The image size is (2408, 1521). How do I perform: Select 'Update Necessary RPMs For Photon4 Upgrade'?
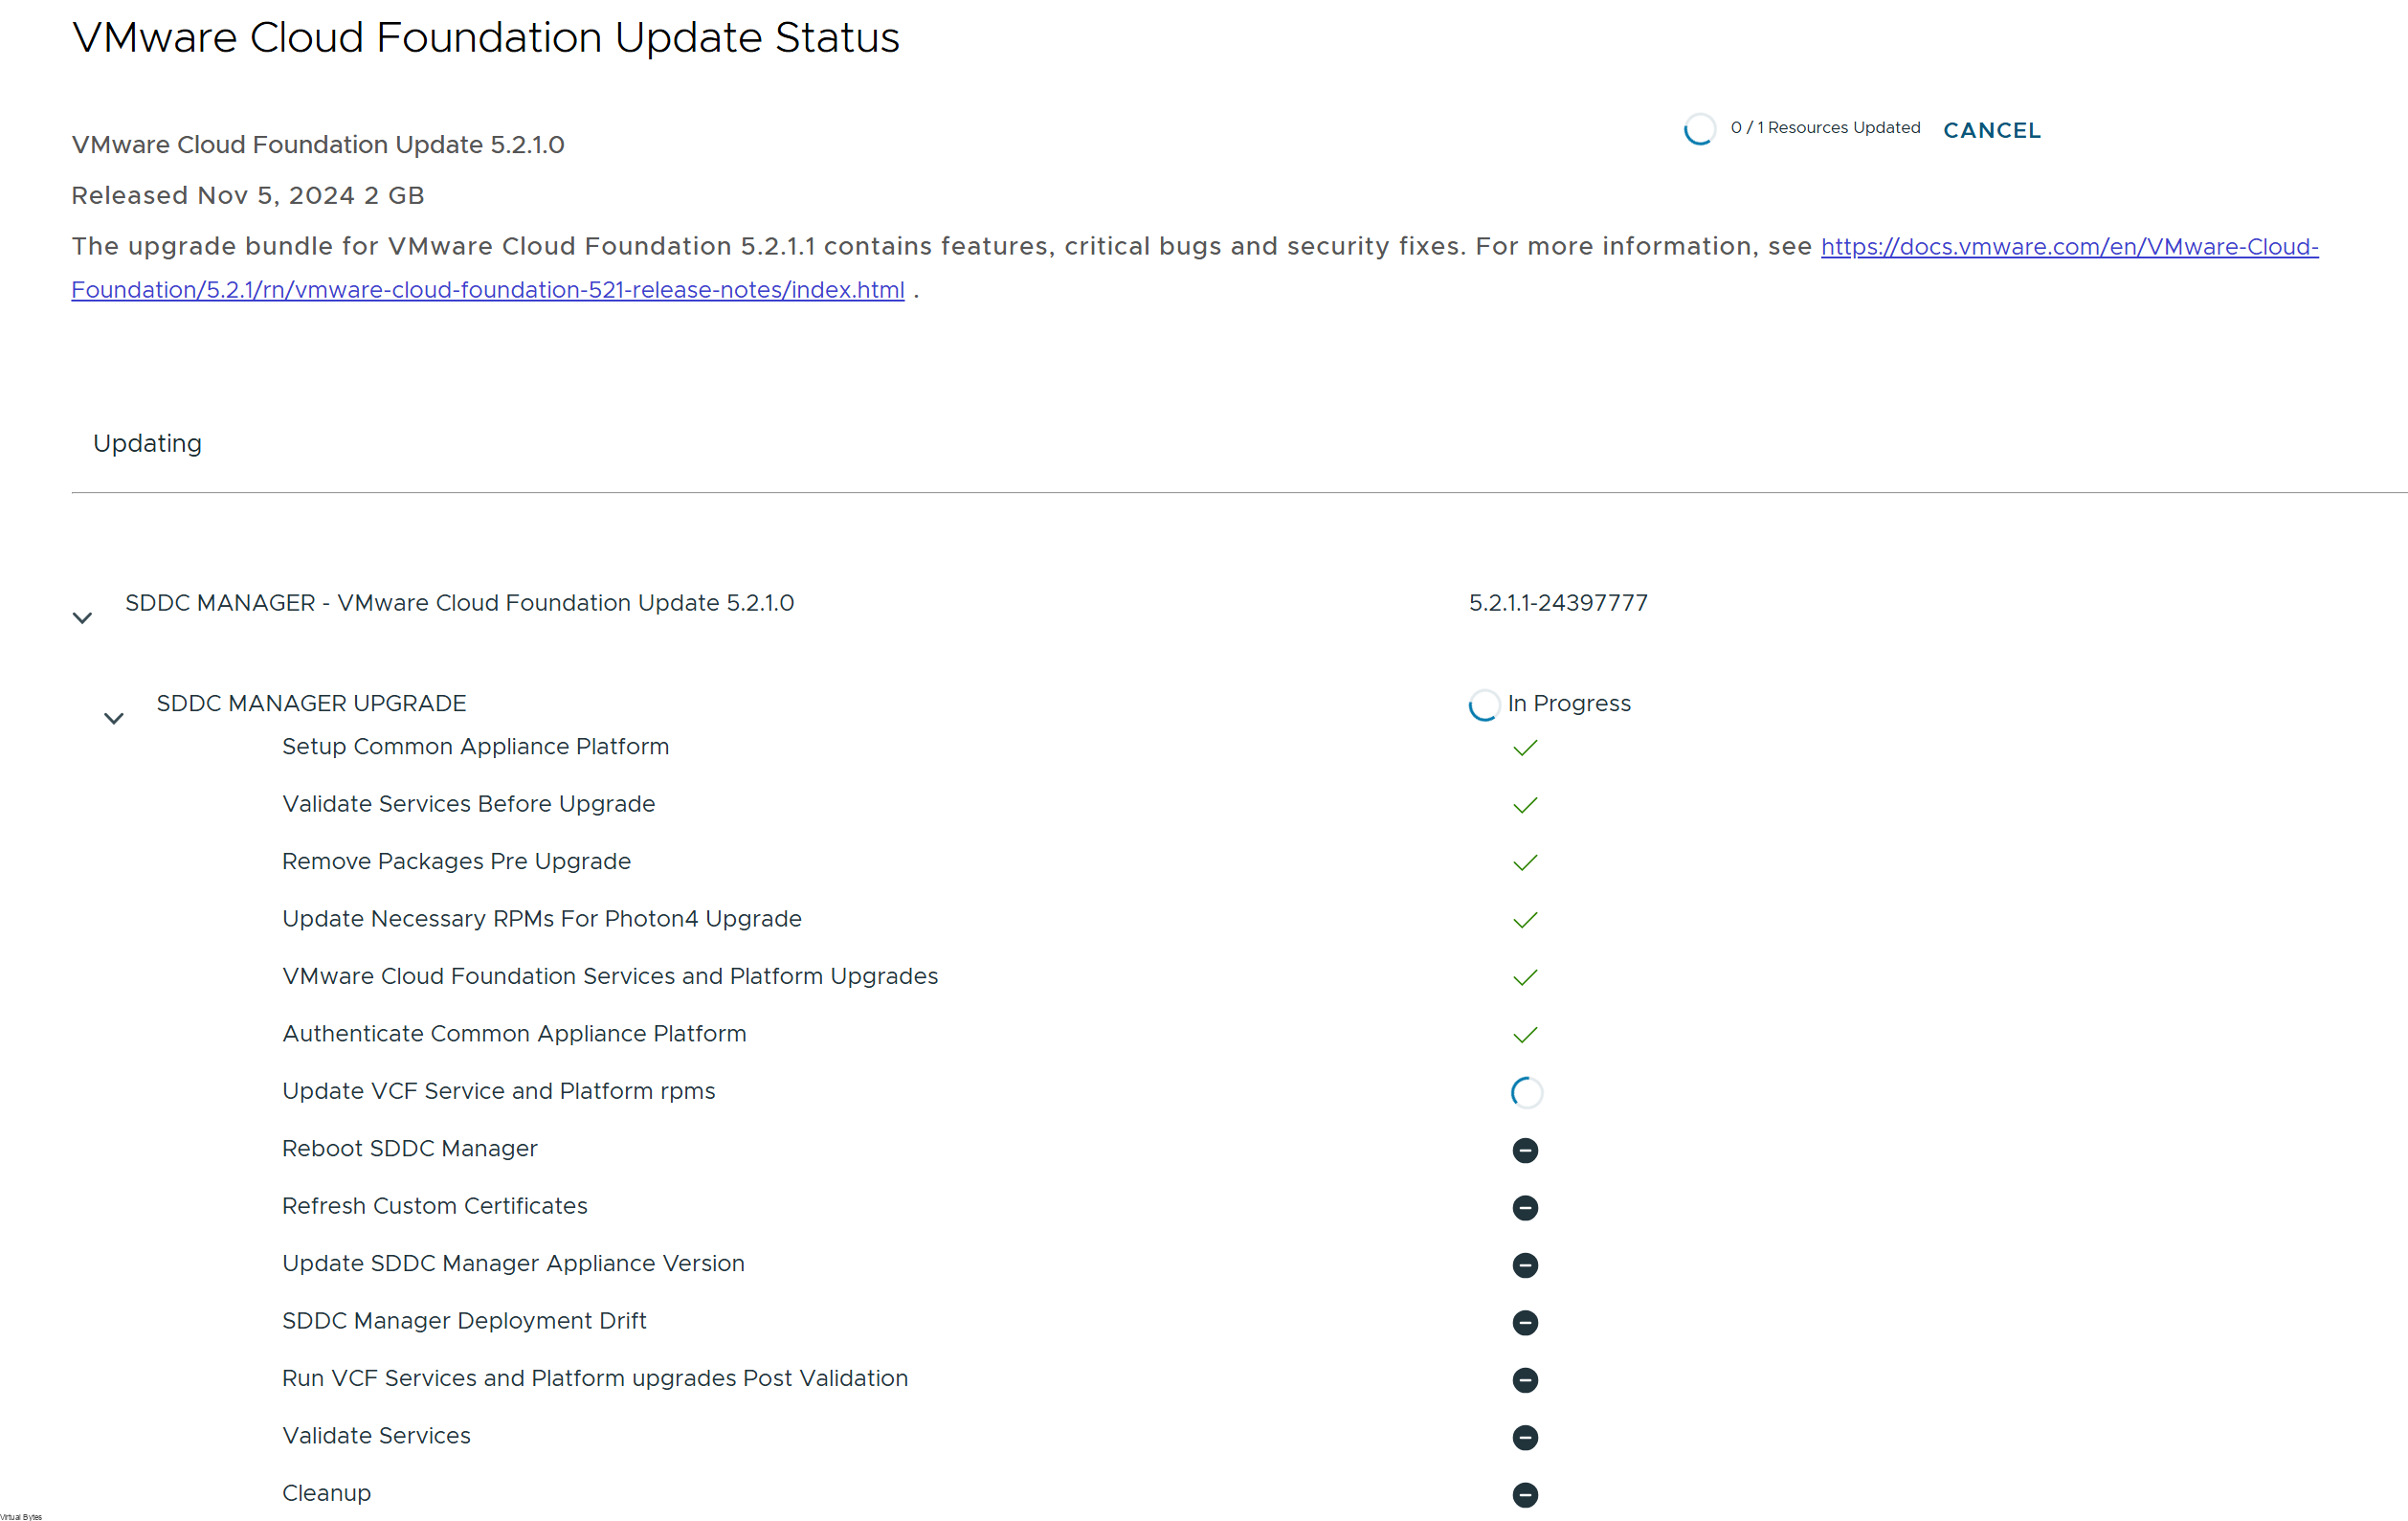pyautogui.click(x=541, y=919)
